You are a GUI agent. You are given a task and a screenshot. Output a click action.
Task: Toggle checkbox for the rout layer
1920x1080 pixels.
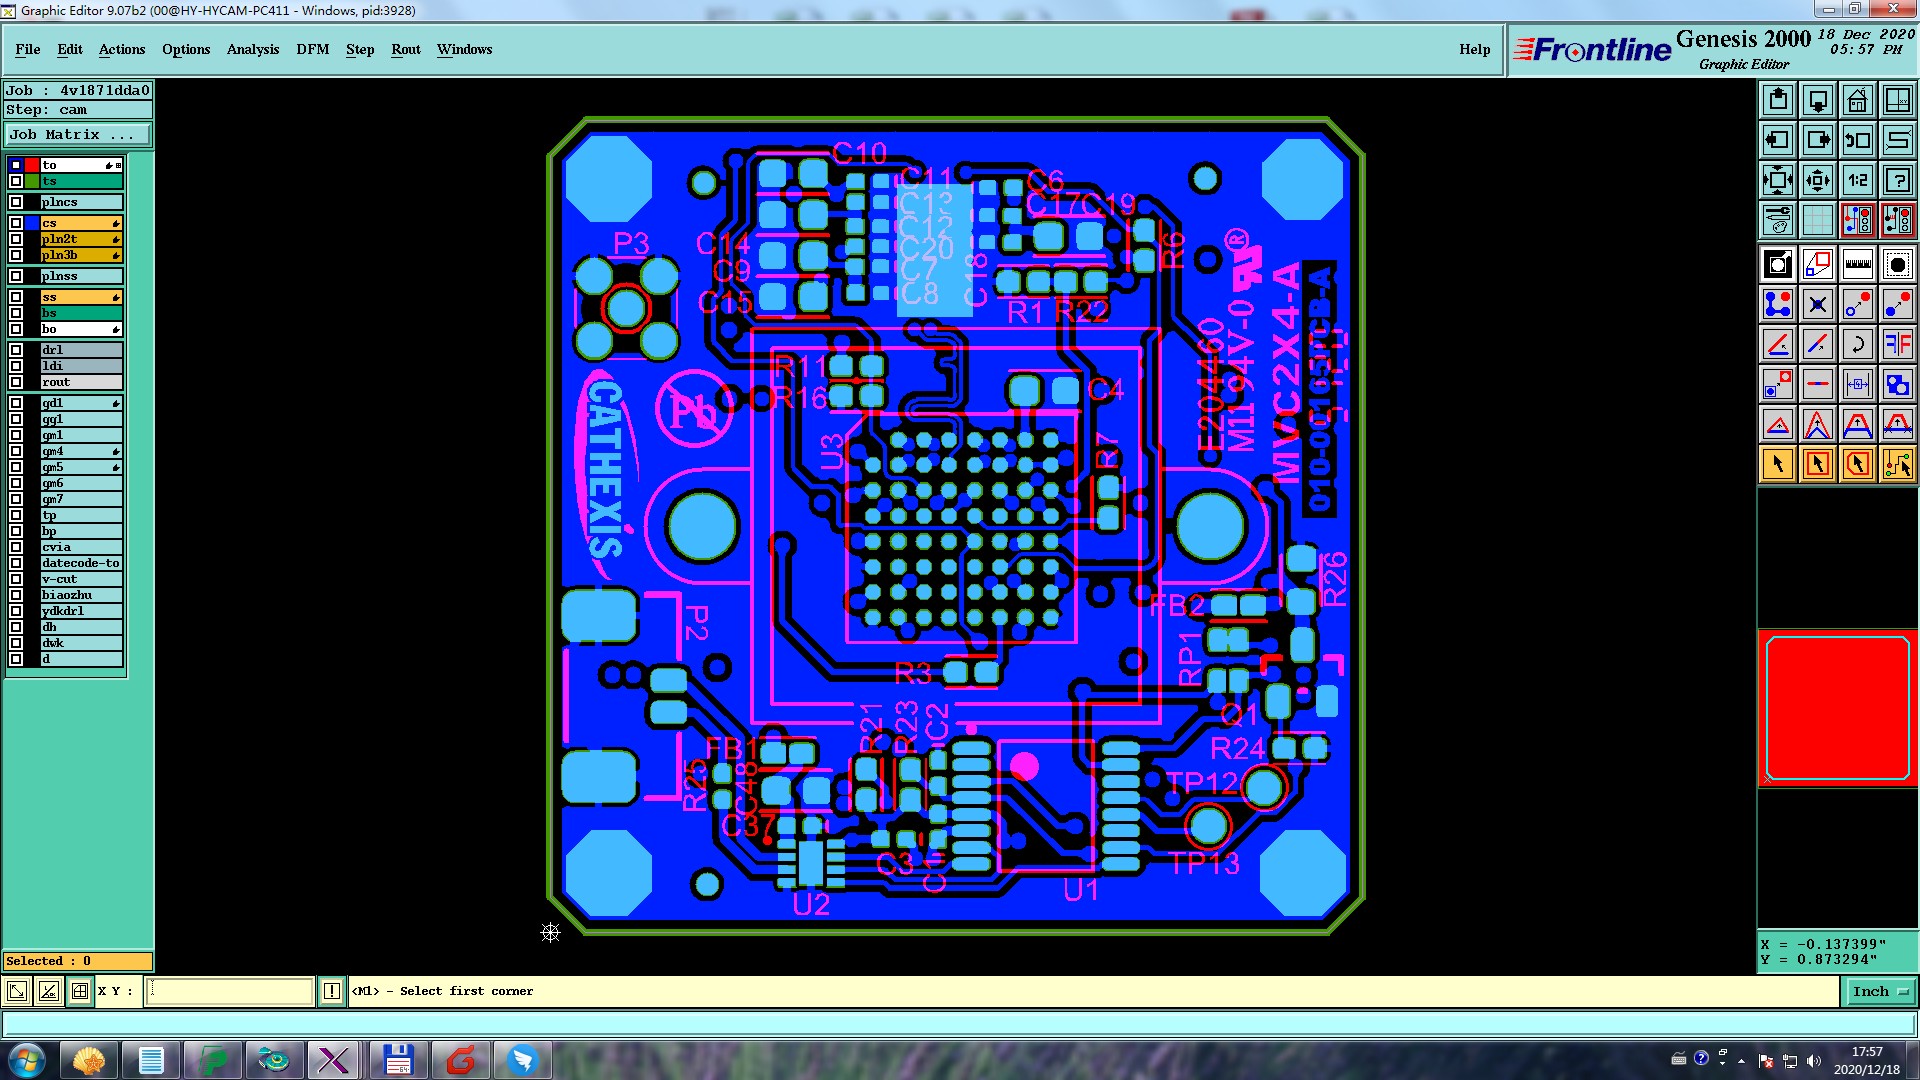16,382
